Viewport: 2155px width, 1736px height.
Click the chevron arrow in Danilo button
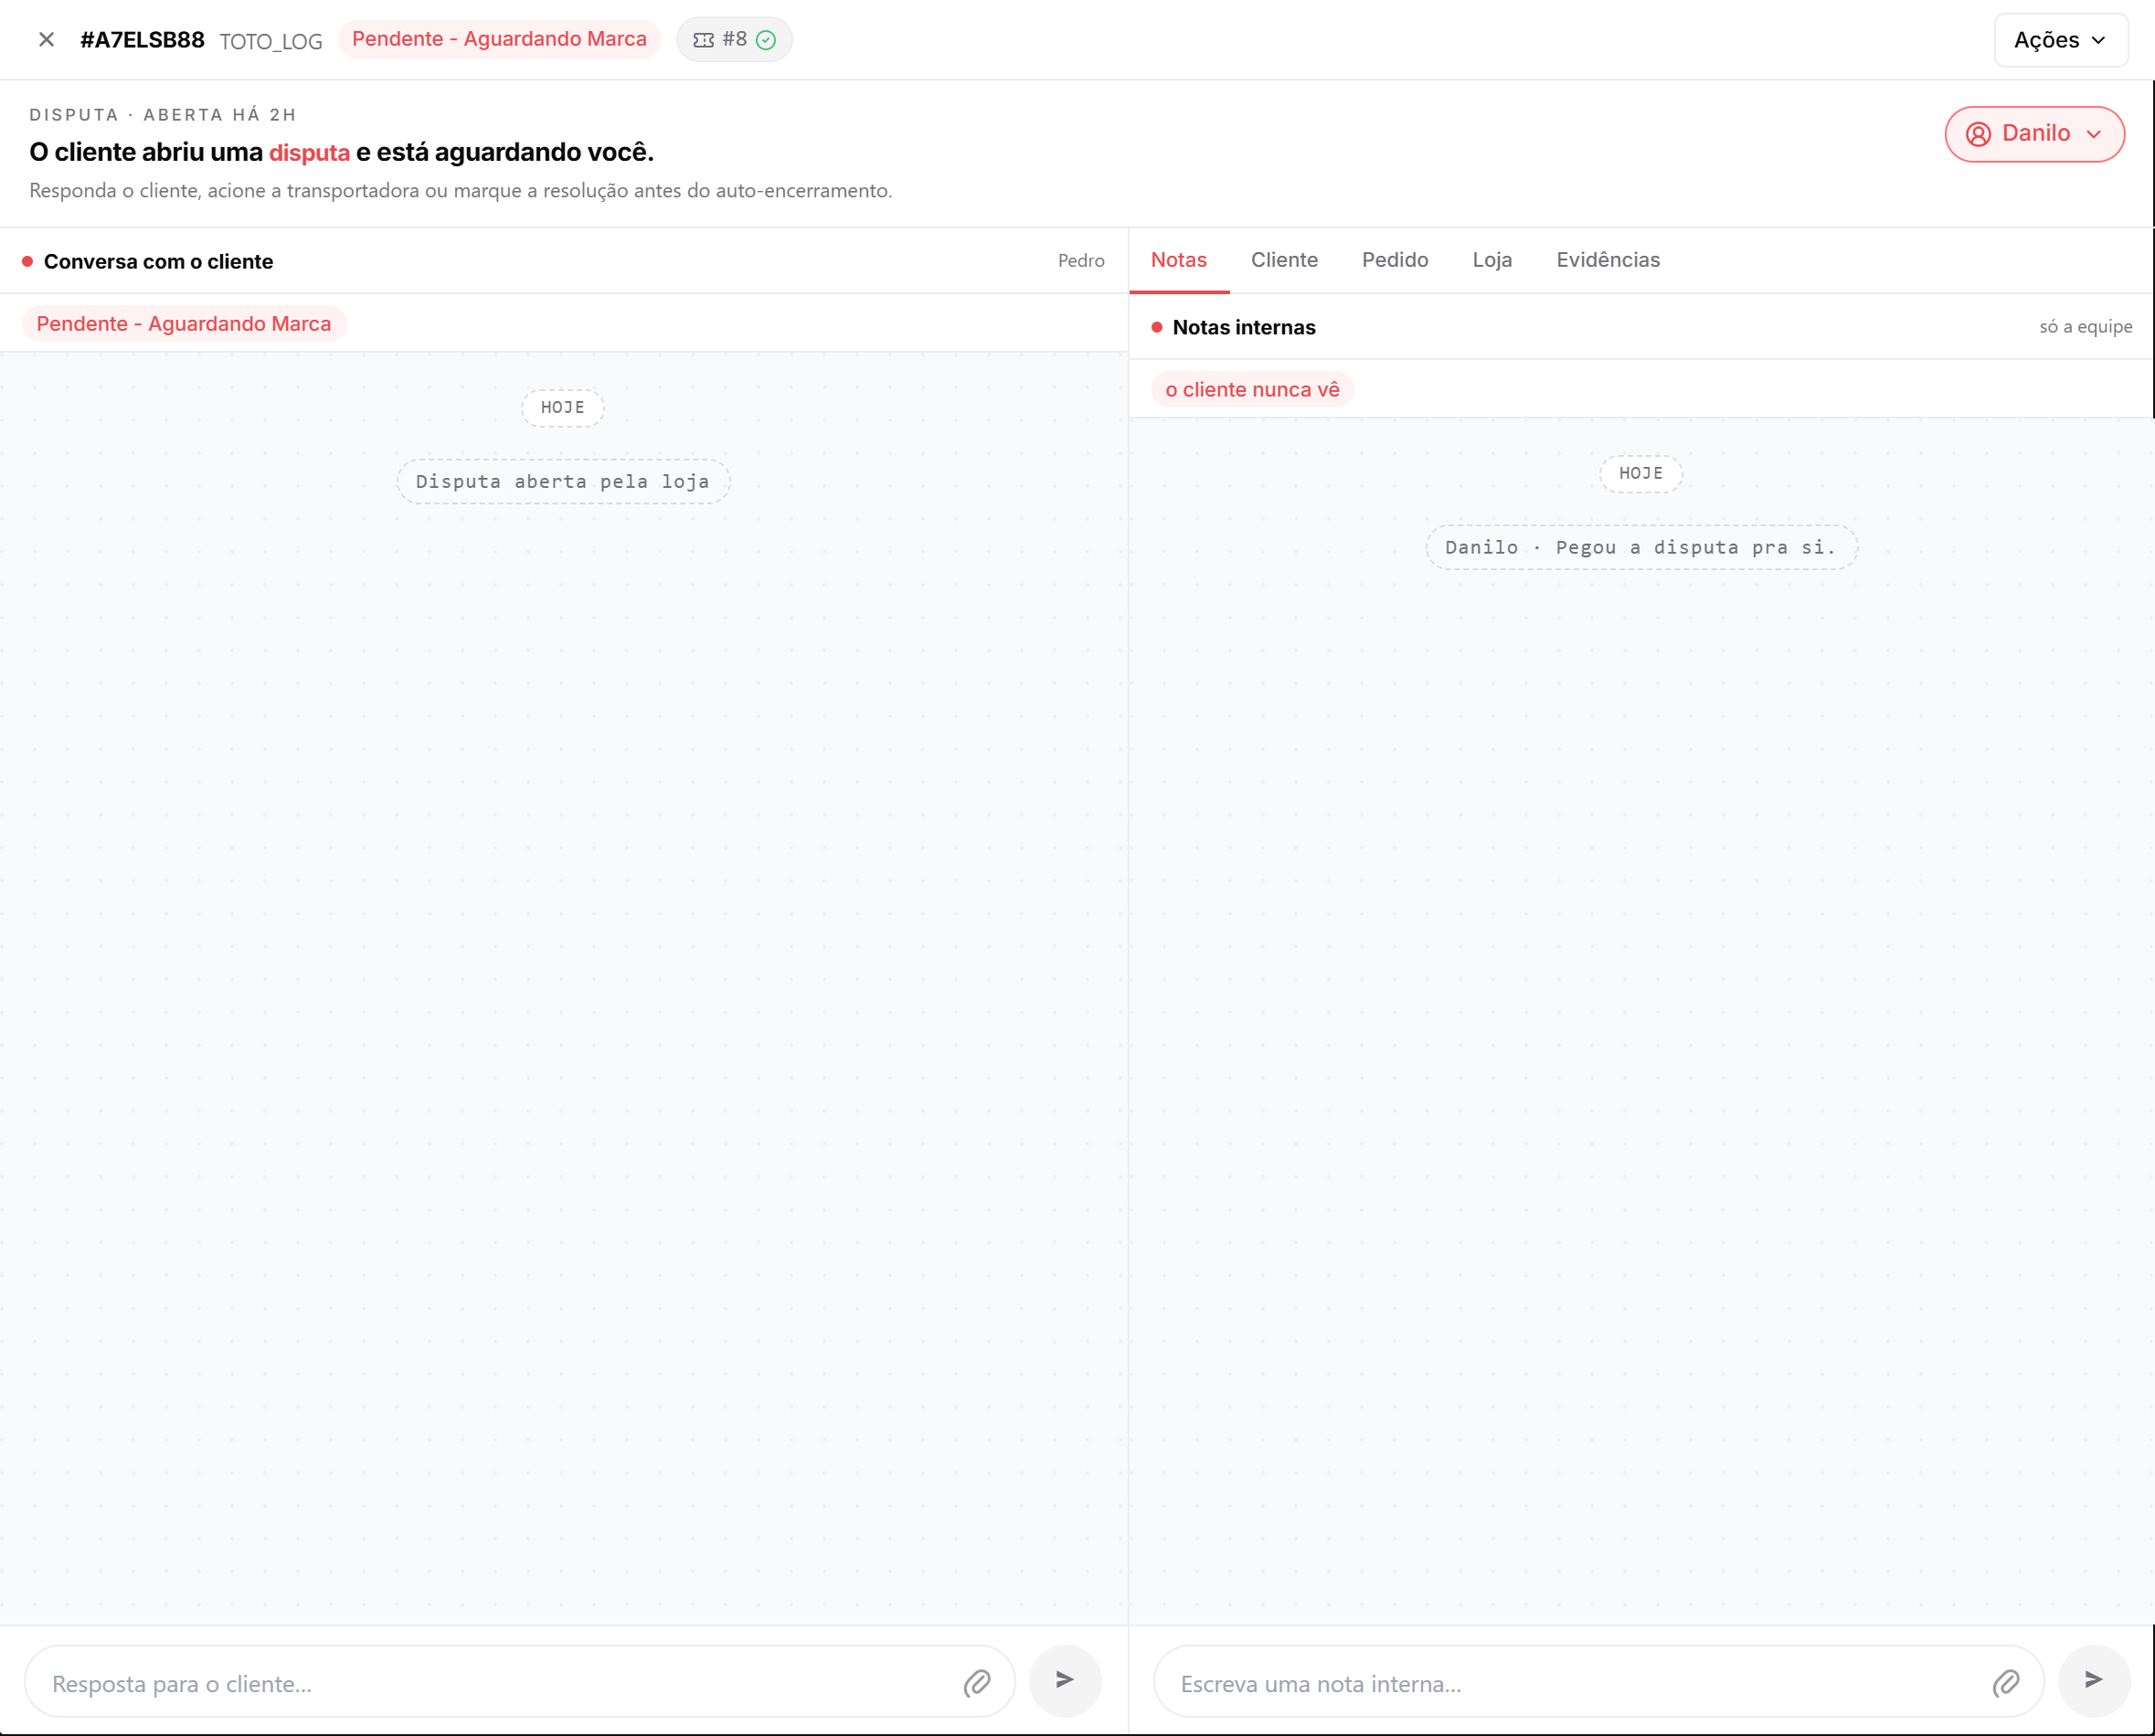2094,134
